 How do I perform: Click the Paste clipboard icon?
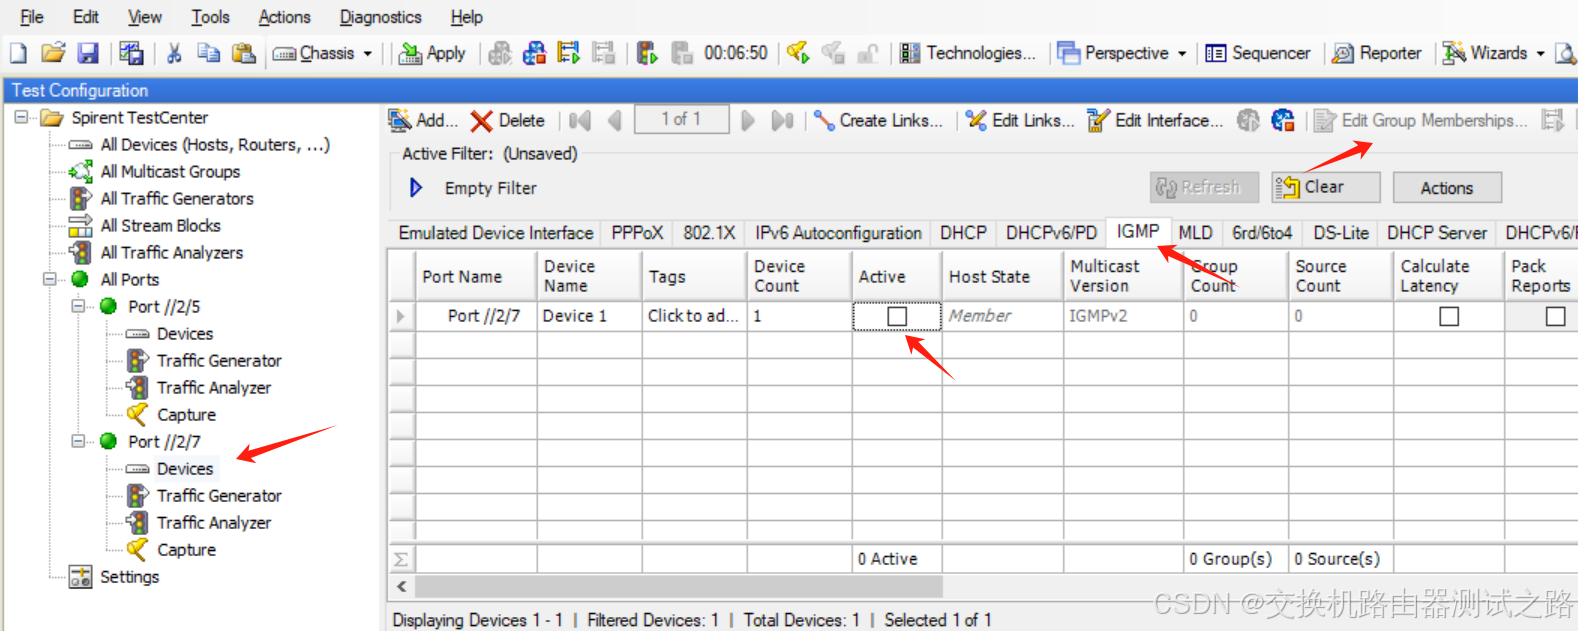243,53
